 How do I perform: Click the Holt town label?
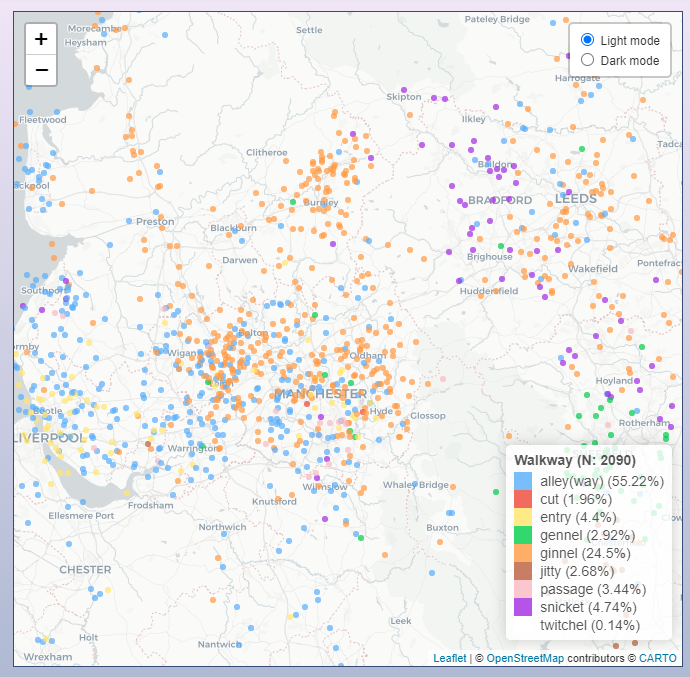coord(88,637)
